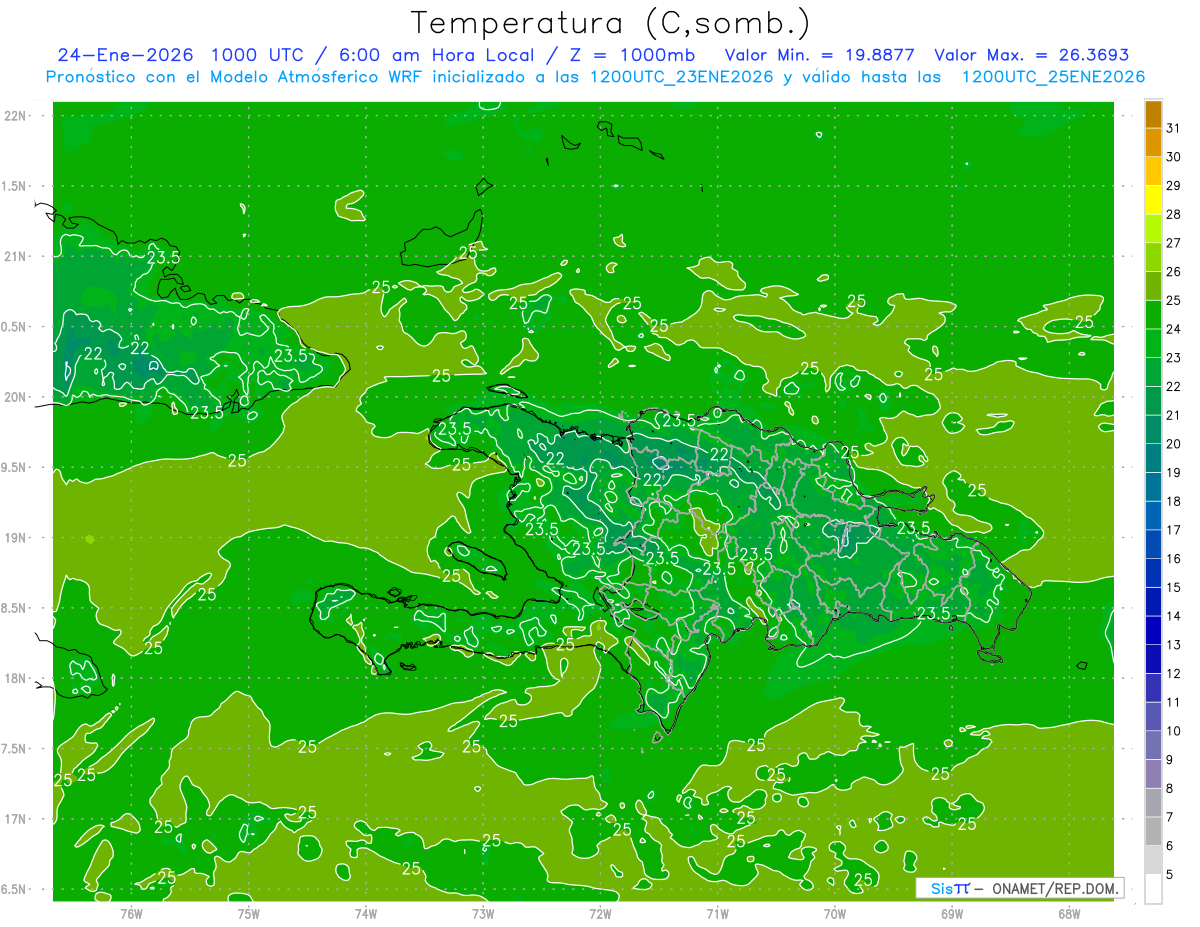Click 'Valor Max. = 26.3693' value

tap(1031, 55)
